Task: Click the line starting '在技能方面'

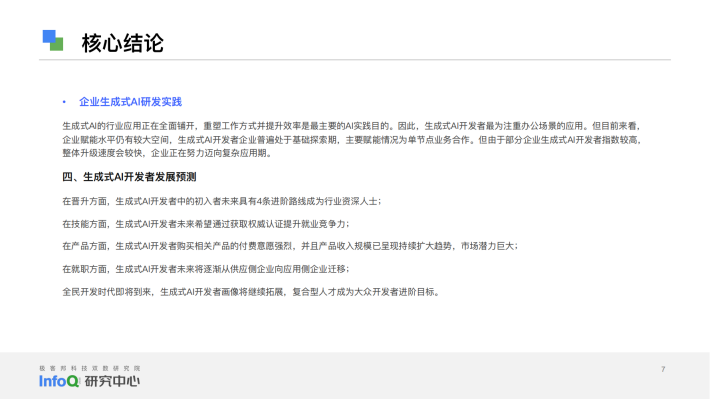Action: click(206, 224)
